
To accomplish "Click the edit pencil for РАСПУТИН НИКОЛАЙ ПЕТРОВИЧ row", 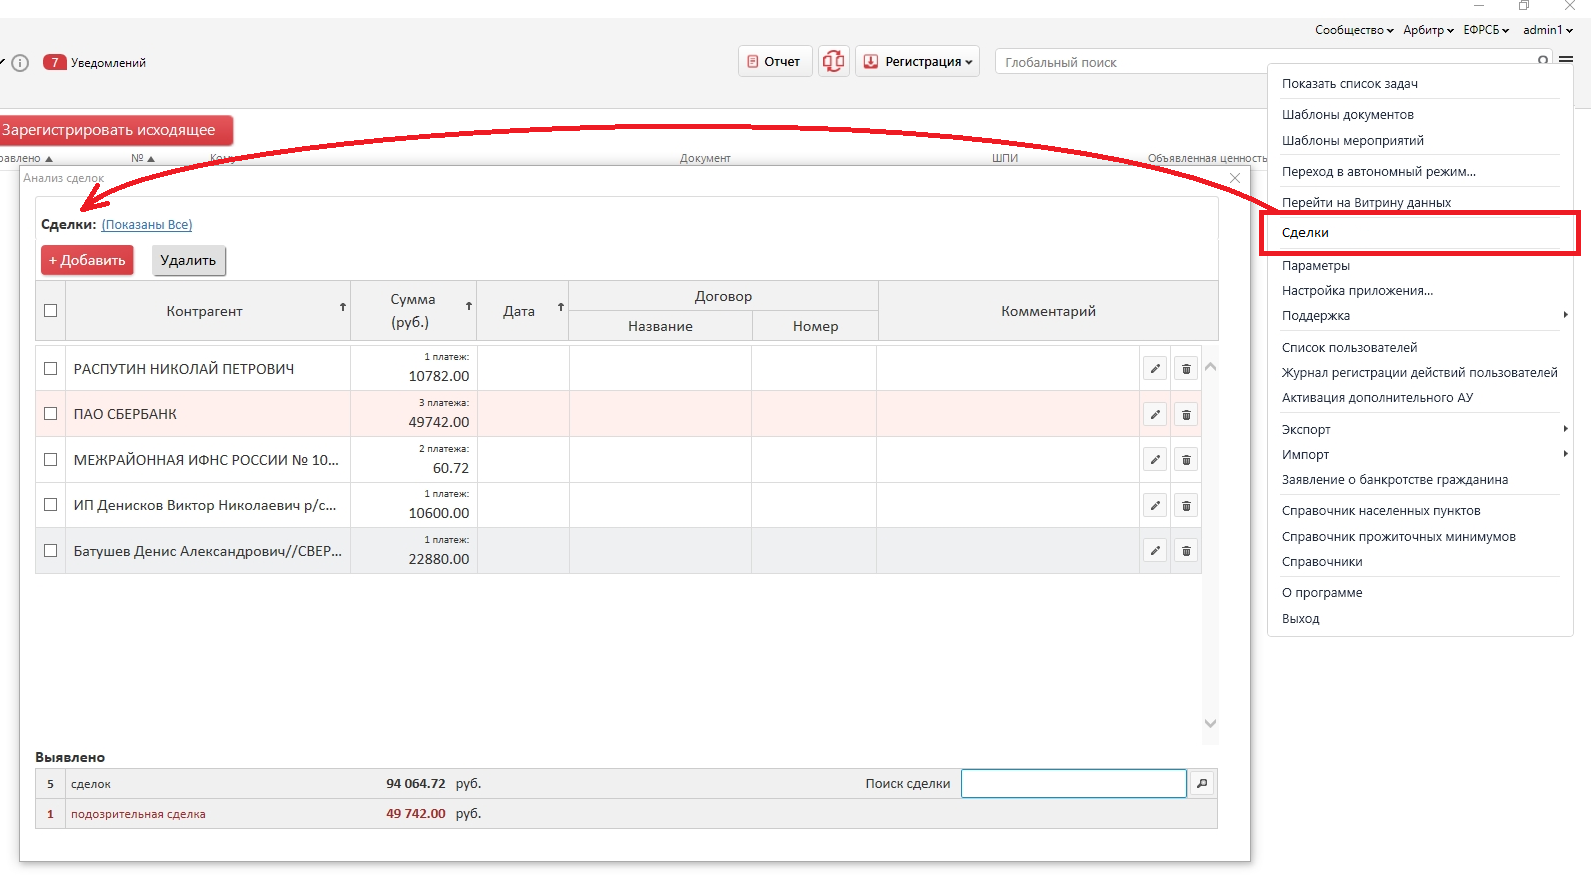I will click(x=1155, y=369).
